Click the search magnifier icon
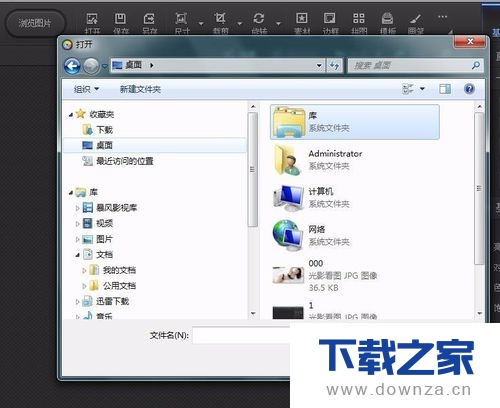The width and height of the screenshot is (500, 408). pos(476,65)
